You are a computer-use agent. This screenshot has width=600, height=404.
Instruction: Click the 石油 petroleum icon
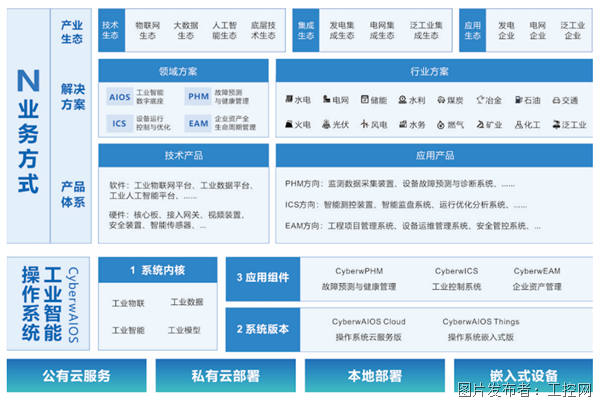(x=518, y=100)
